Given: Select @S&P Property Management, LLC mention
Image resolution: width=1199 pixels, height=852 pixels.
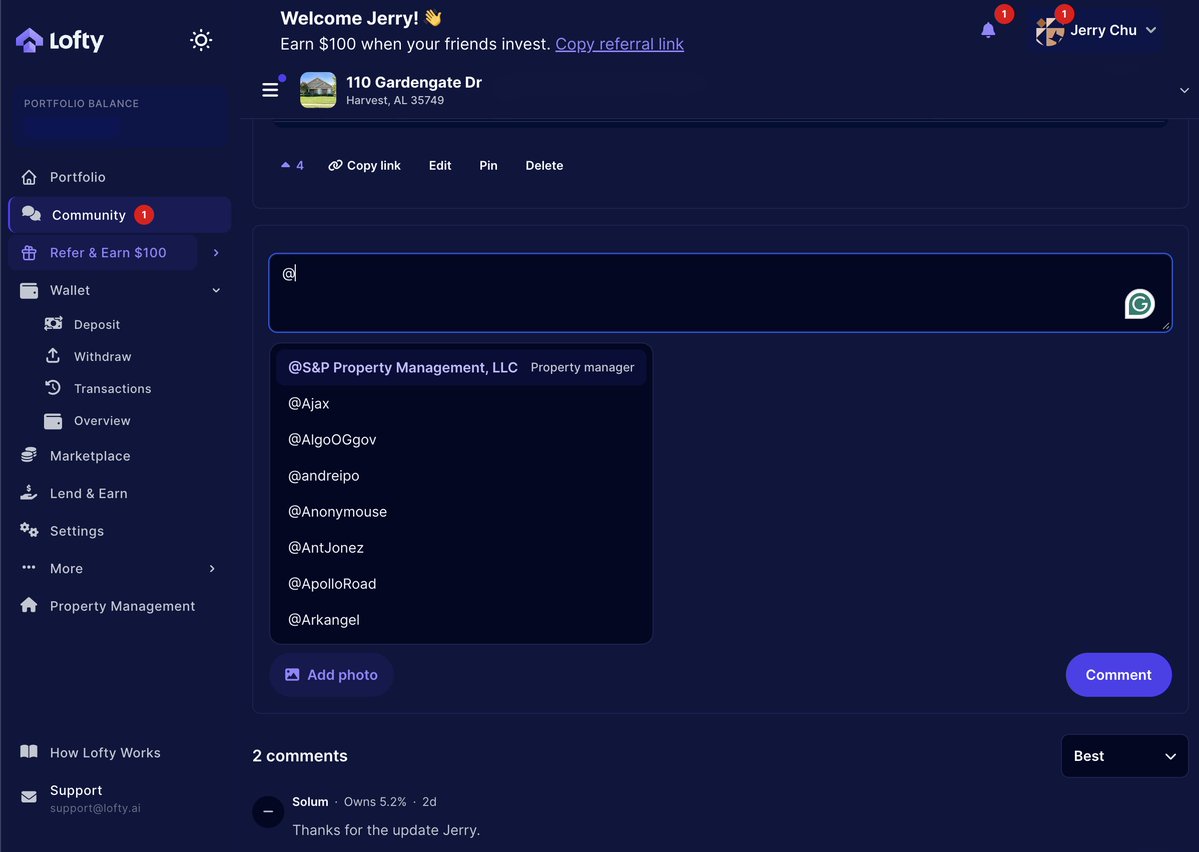Looking at the screenshot, I should coord(460,367).
